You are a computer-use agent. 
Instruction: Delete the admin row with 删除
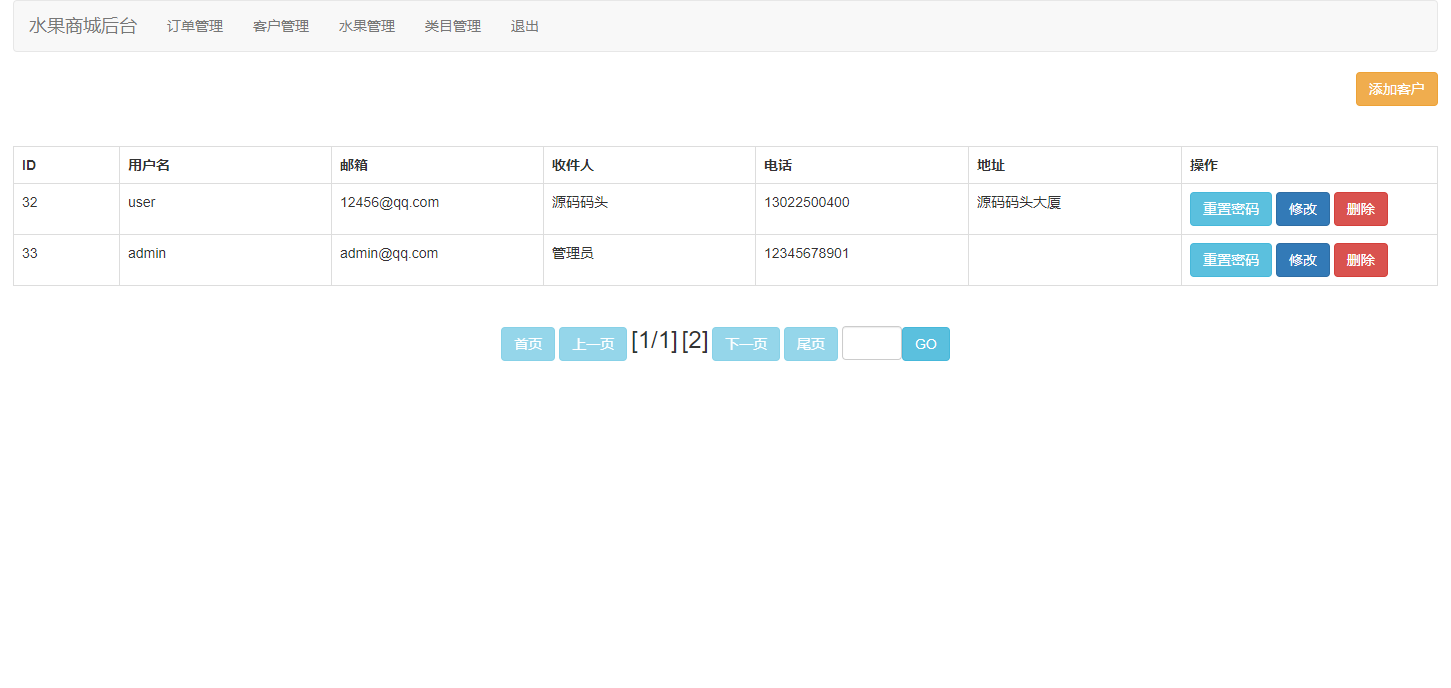pos(1360,260)
